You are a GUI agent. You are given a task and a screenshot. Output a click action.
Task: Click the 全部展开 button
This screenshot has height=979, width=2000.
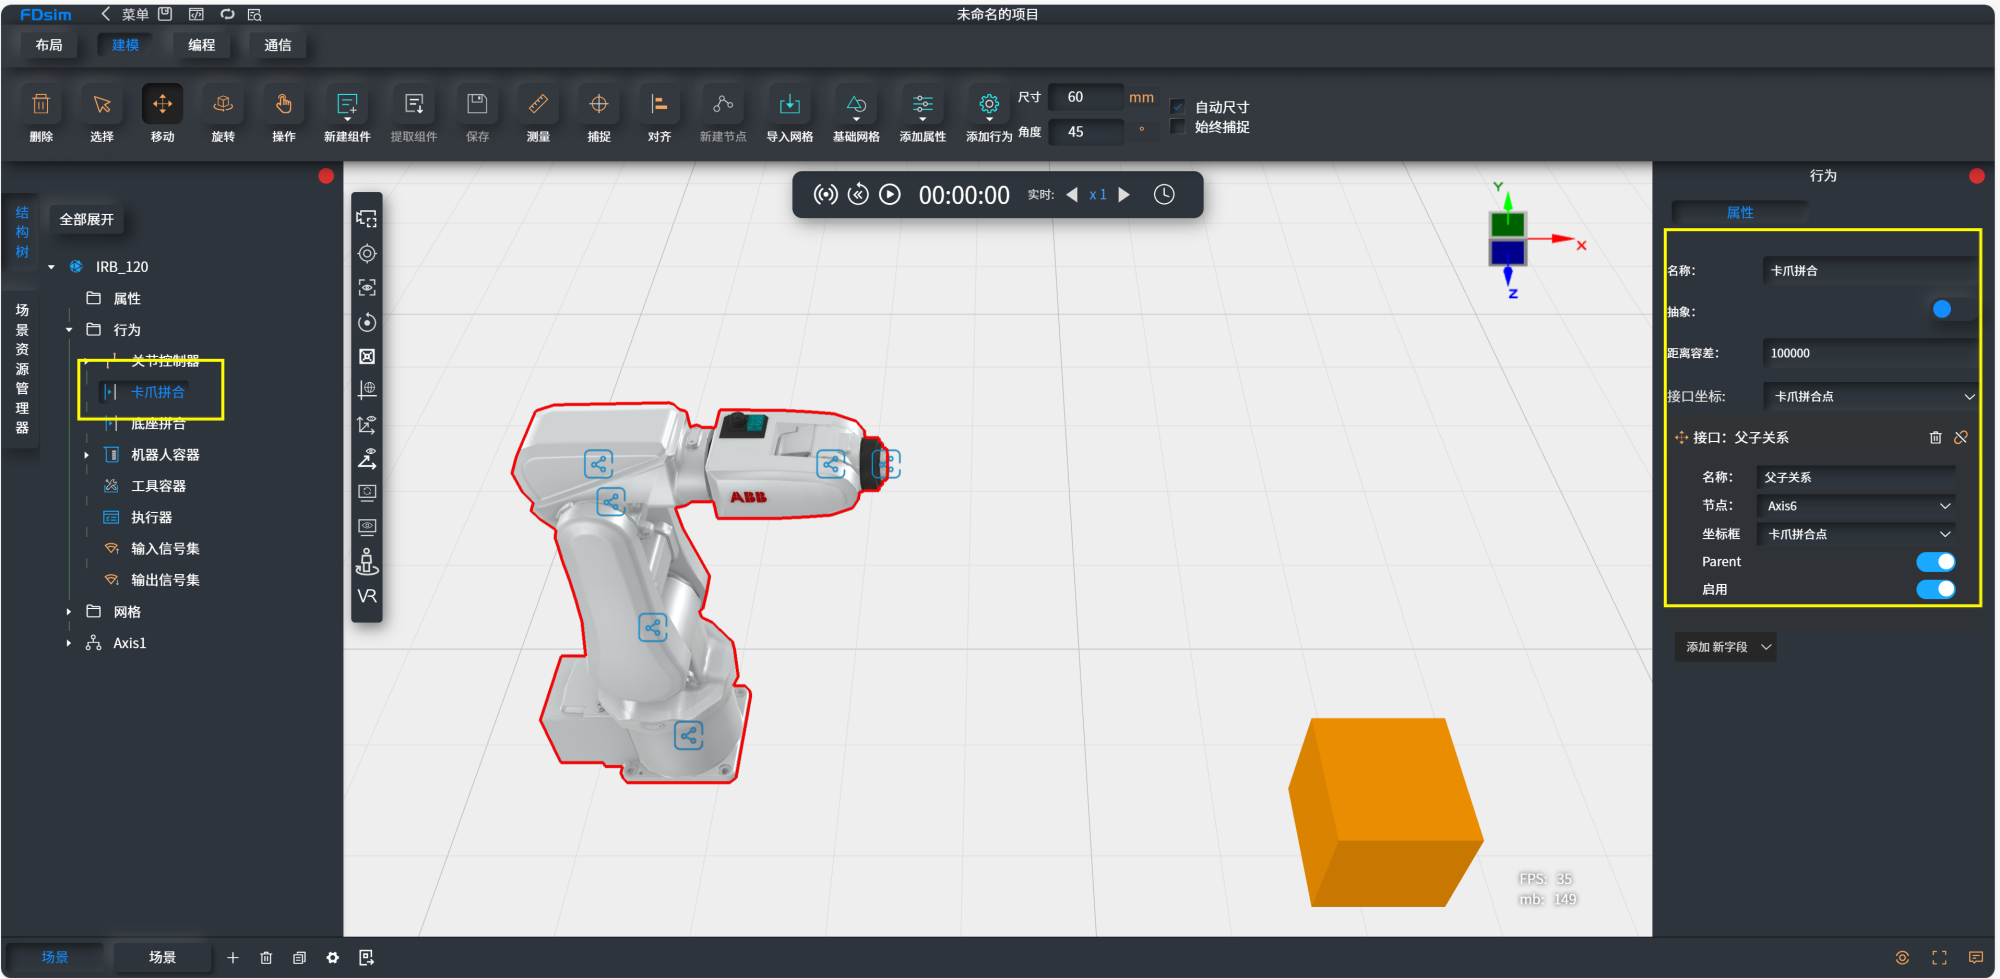87,219
